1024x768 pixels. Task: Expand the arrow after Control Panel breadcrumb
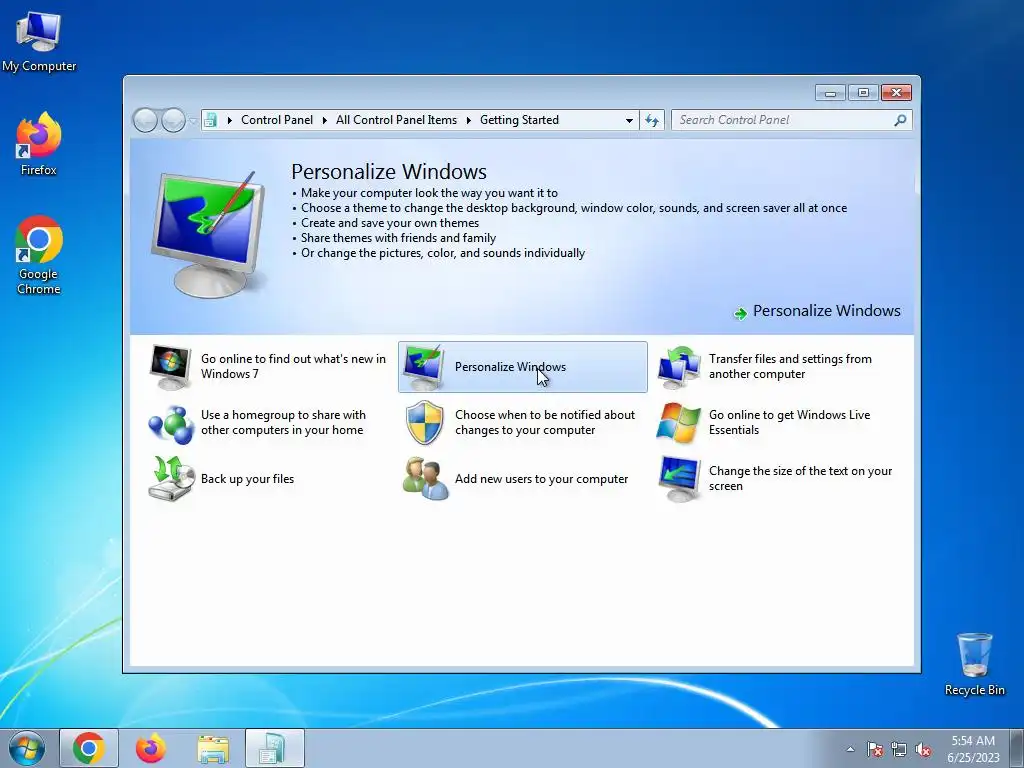tap(325, 120)
